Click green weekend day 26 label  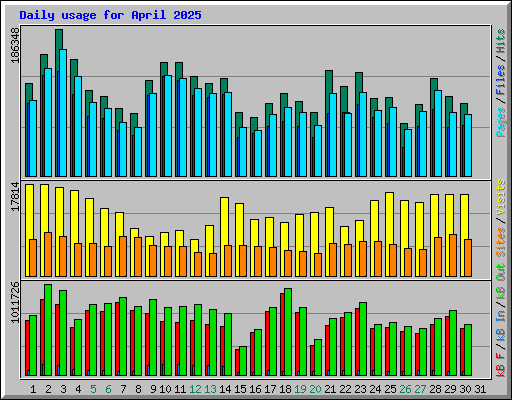click(405, 389)
